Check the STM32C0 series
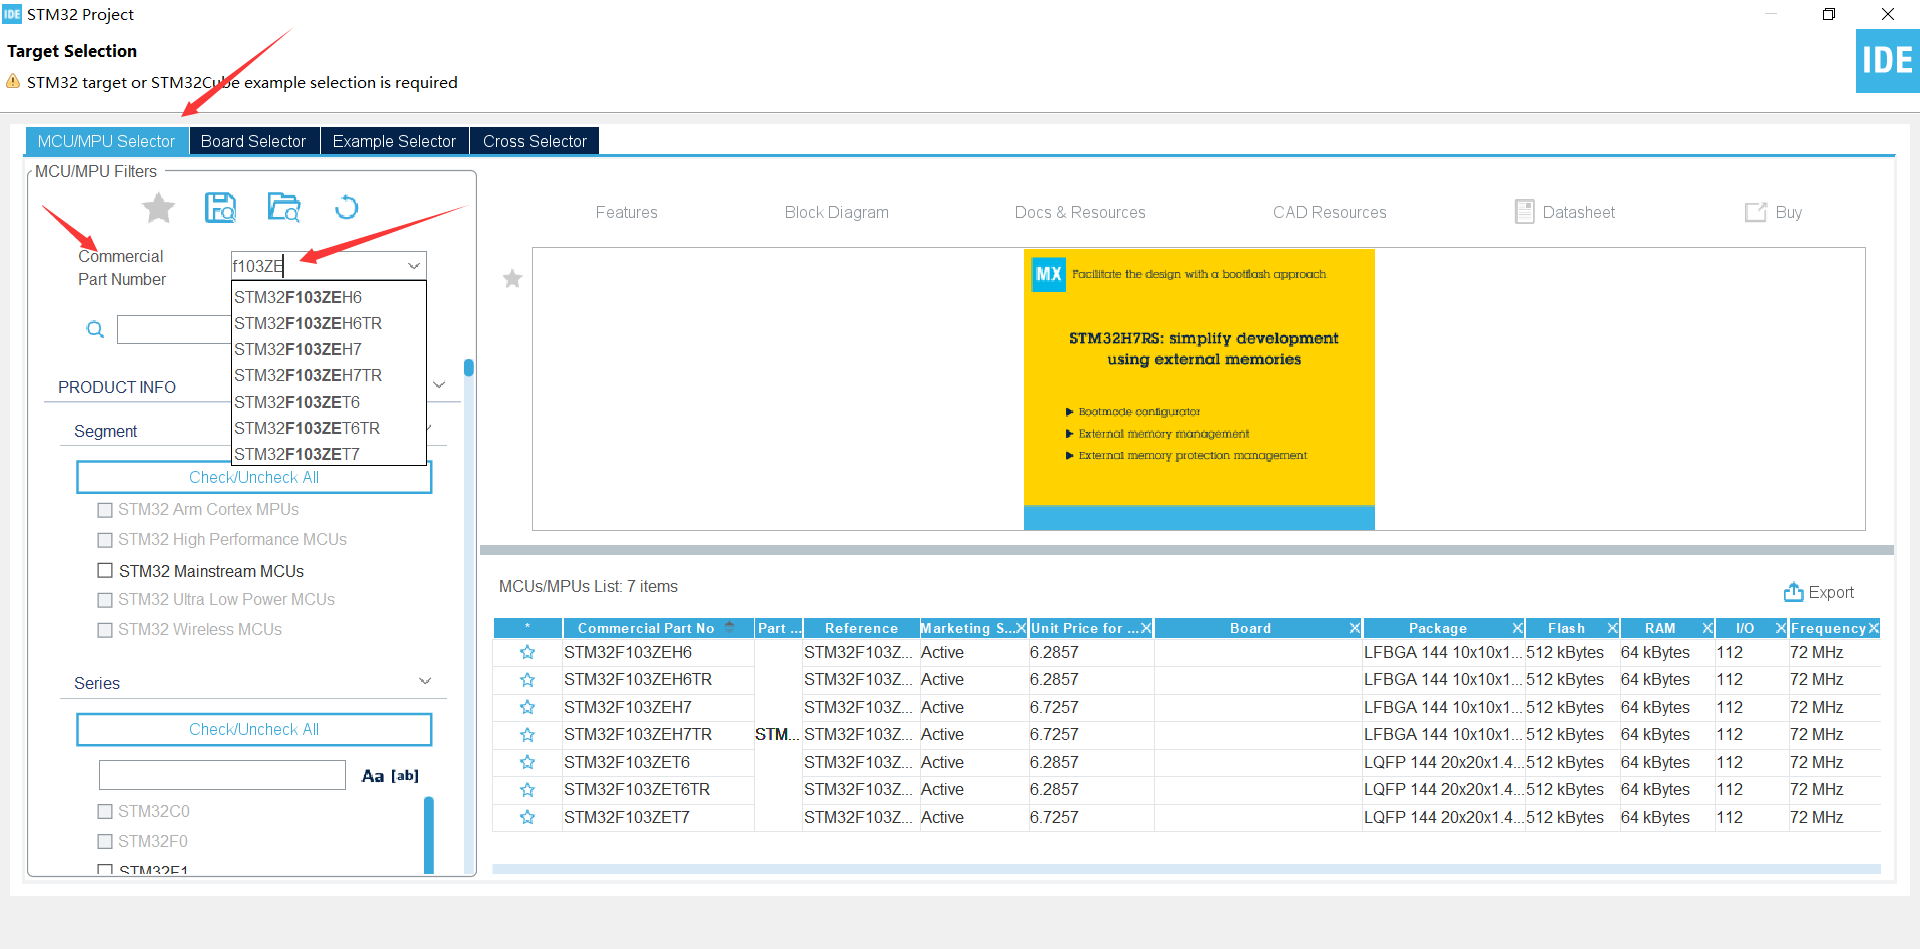The width and height of the screenshot is (1920, 949). tap(105, 812)
